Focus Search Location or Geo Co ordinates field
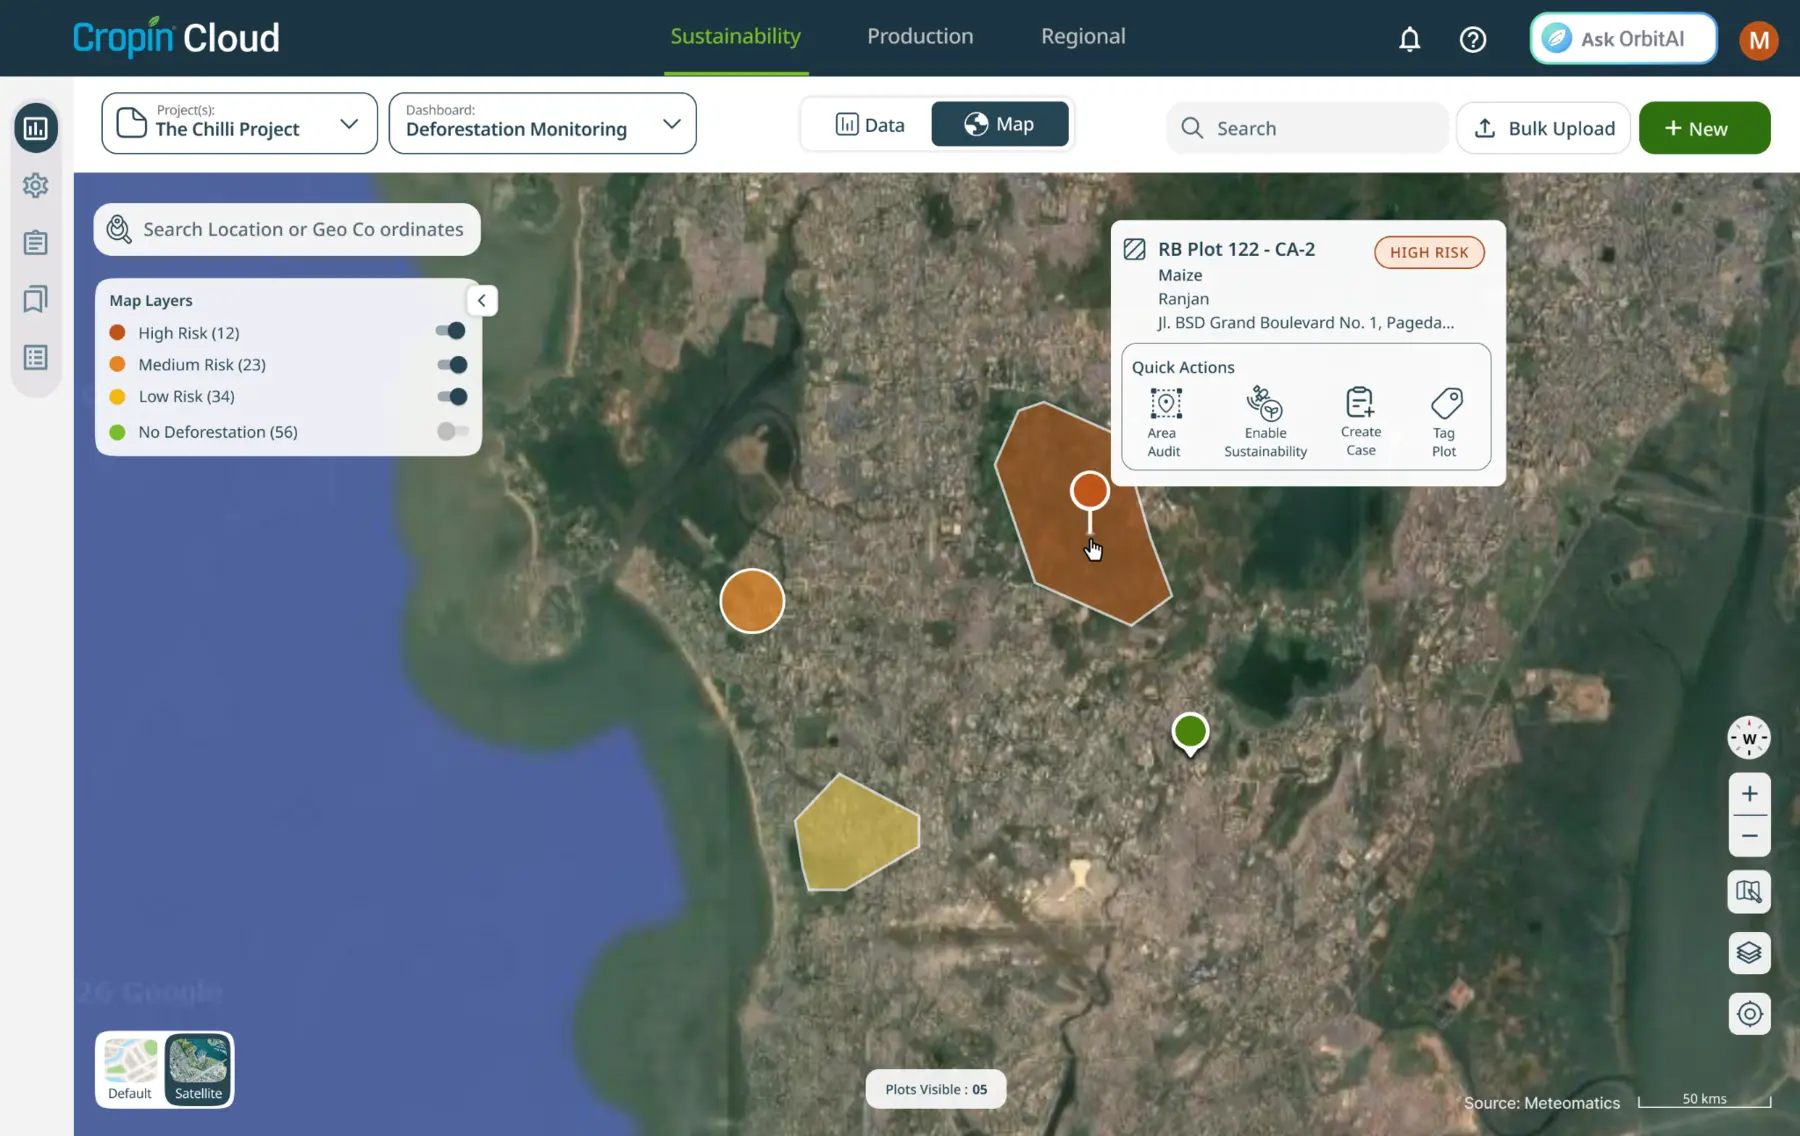 287,229
